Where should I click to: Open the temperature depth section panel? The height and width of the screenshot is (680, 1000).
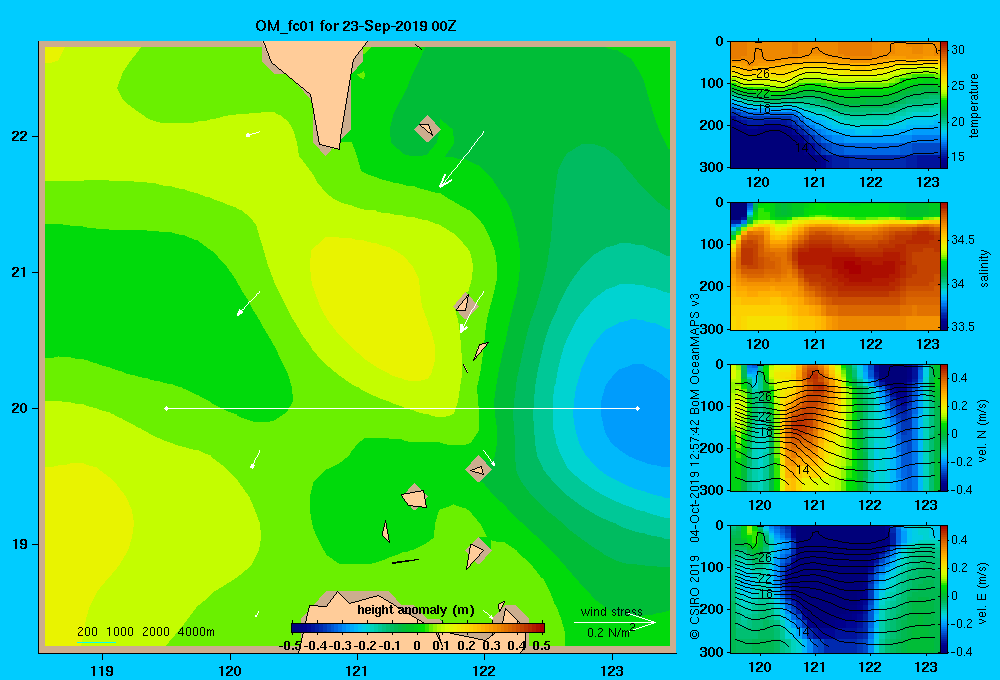pos(834,105)
